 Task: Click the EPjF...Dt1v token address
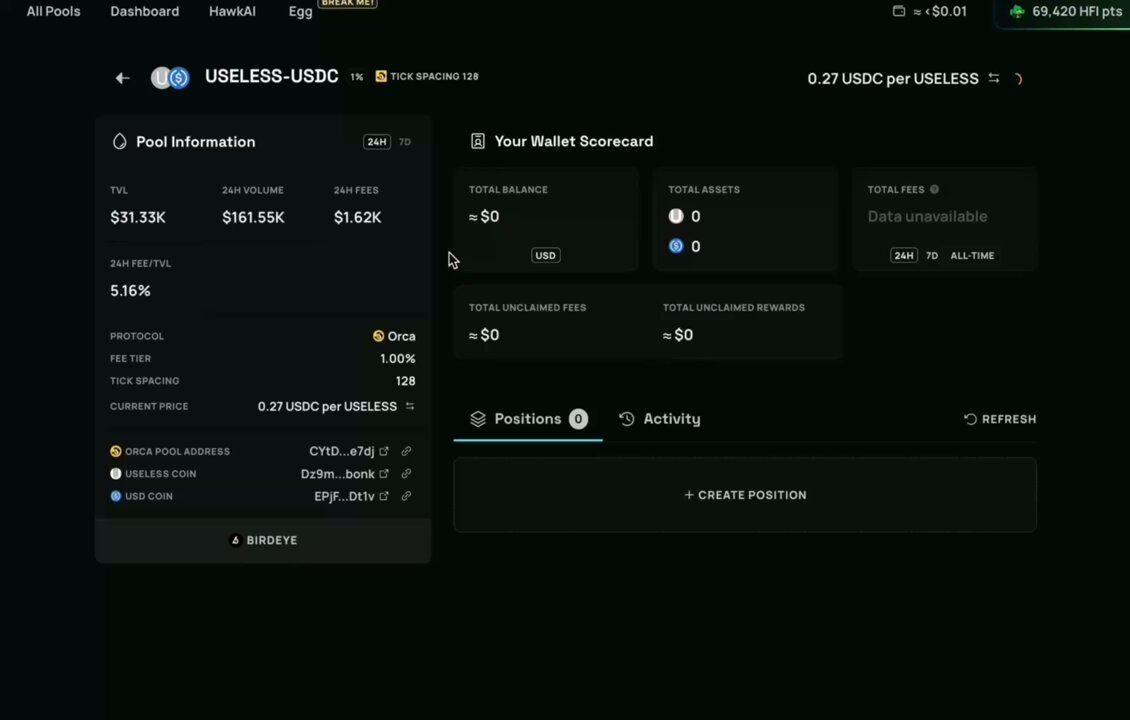point(344,496)
